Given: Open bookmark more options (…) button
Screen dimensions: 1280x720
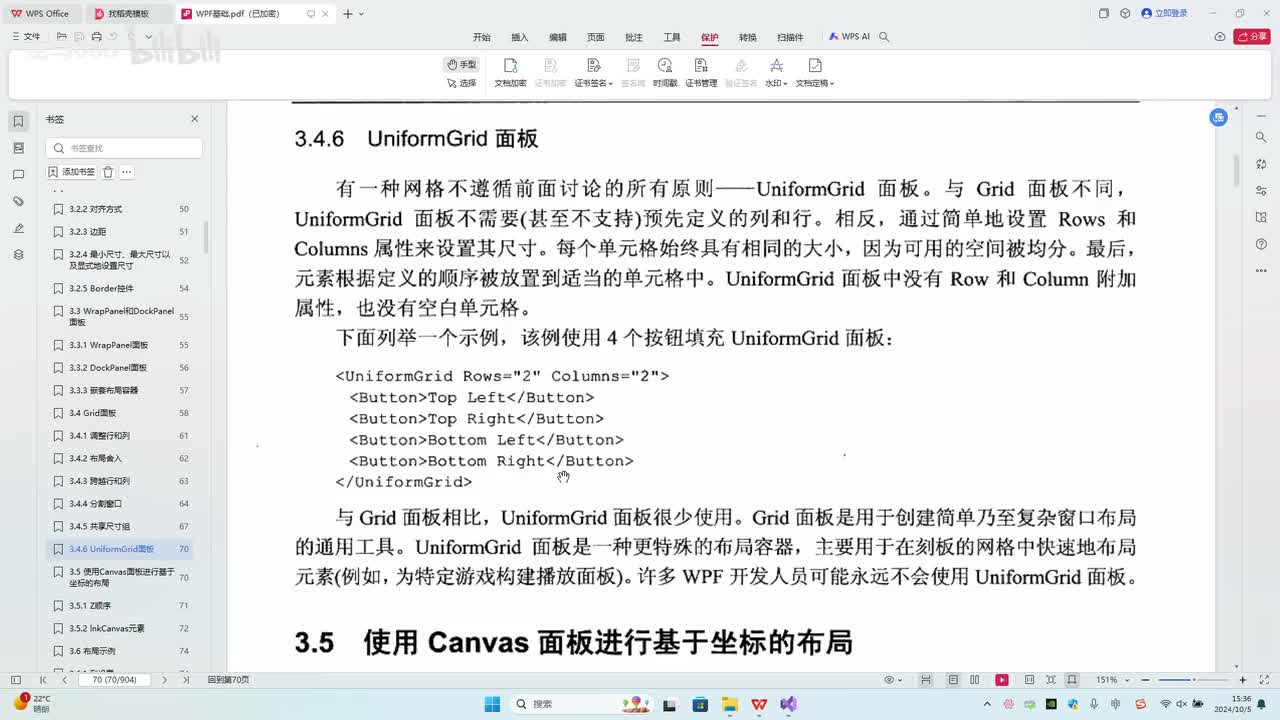Looking at the screenshot, I should 127,172.
